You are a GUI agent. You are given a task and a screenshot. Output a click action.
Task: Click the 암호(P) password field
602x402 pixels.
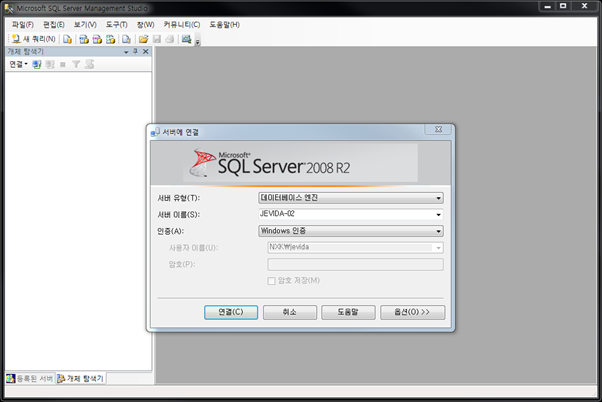pos(355,264)
